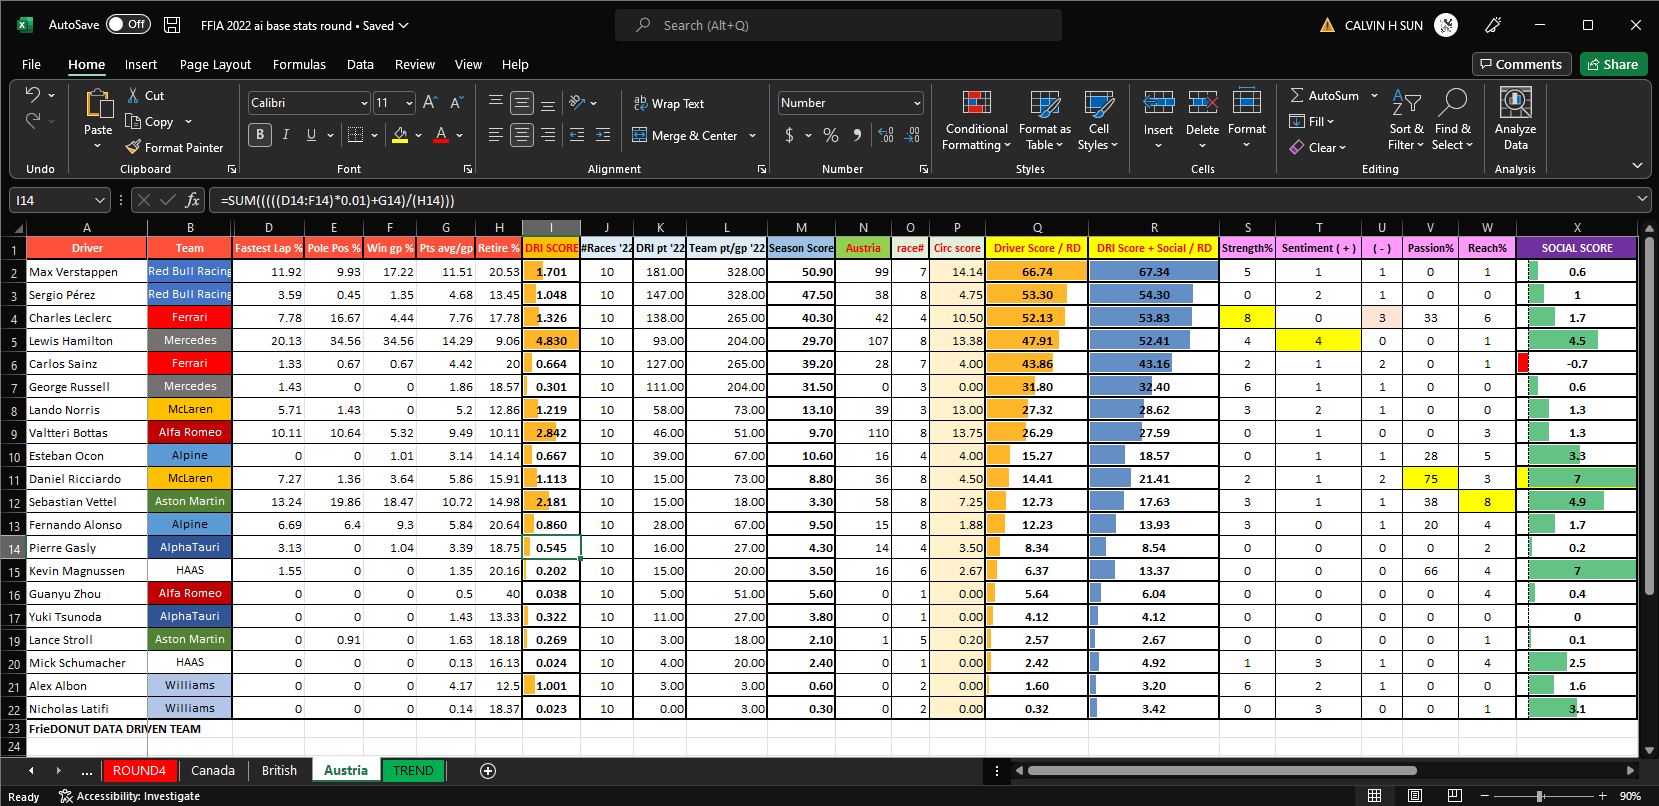This screenshot has height=806, width=1659.
Task: Open Format as Table
Action: tap(1044, 120)
